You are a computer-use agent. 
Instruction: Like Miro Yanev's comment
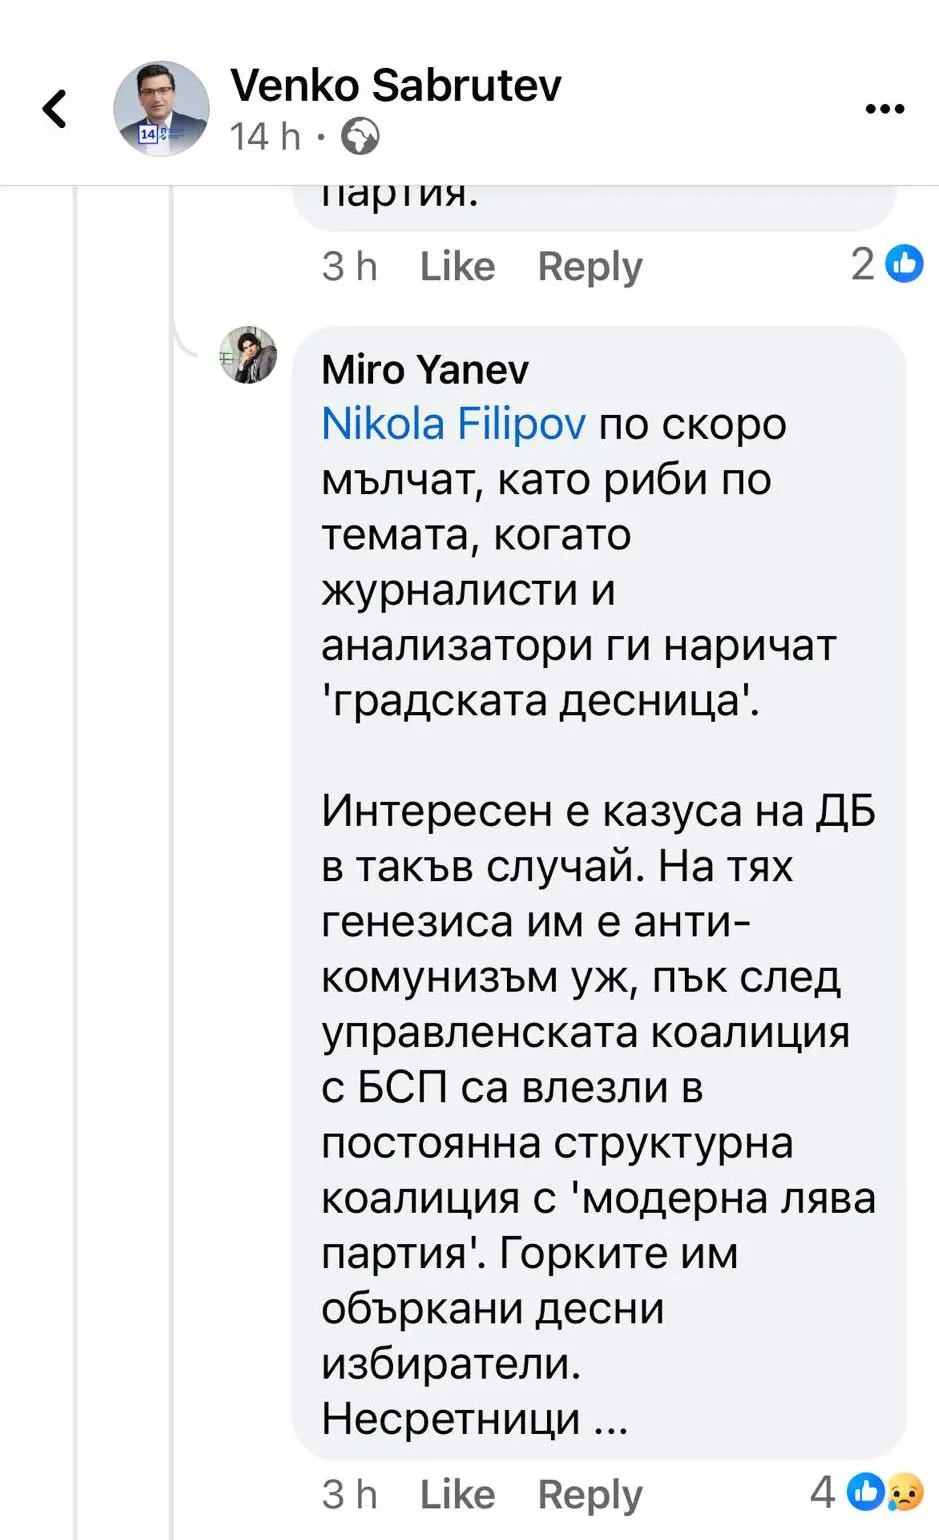[x=457, y=1494]
